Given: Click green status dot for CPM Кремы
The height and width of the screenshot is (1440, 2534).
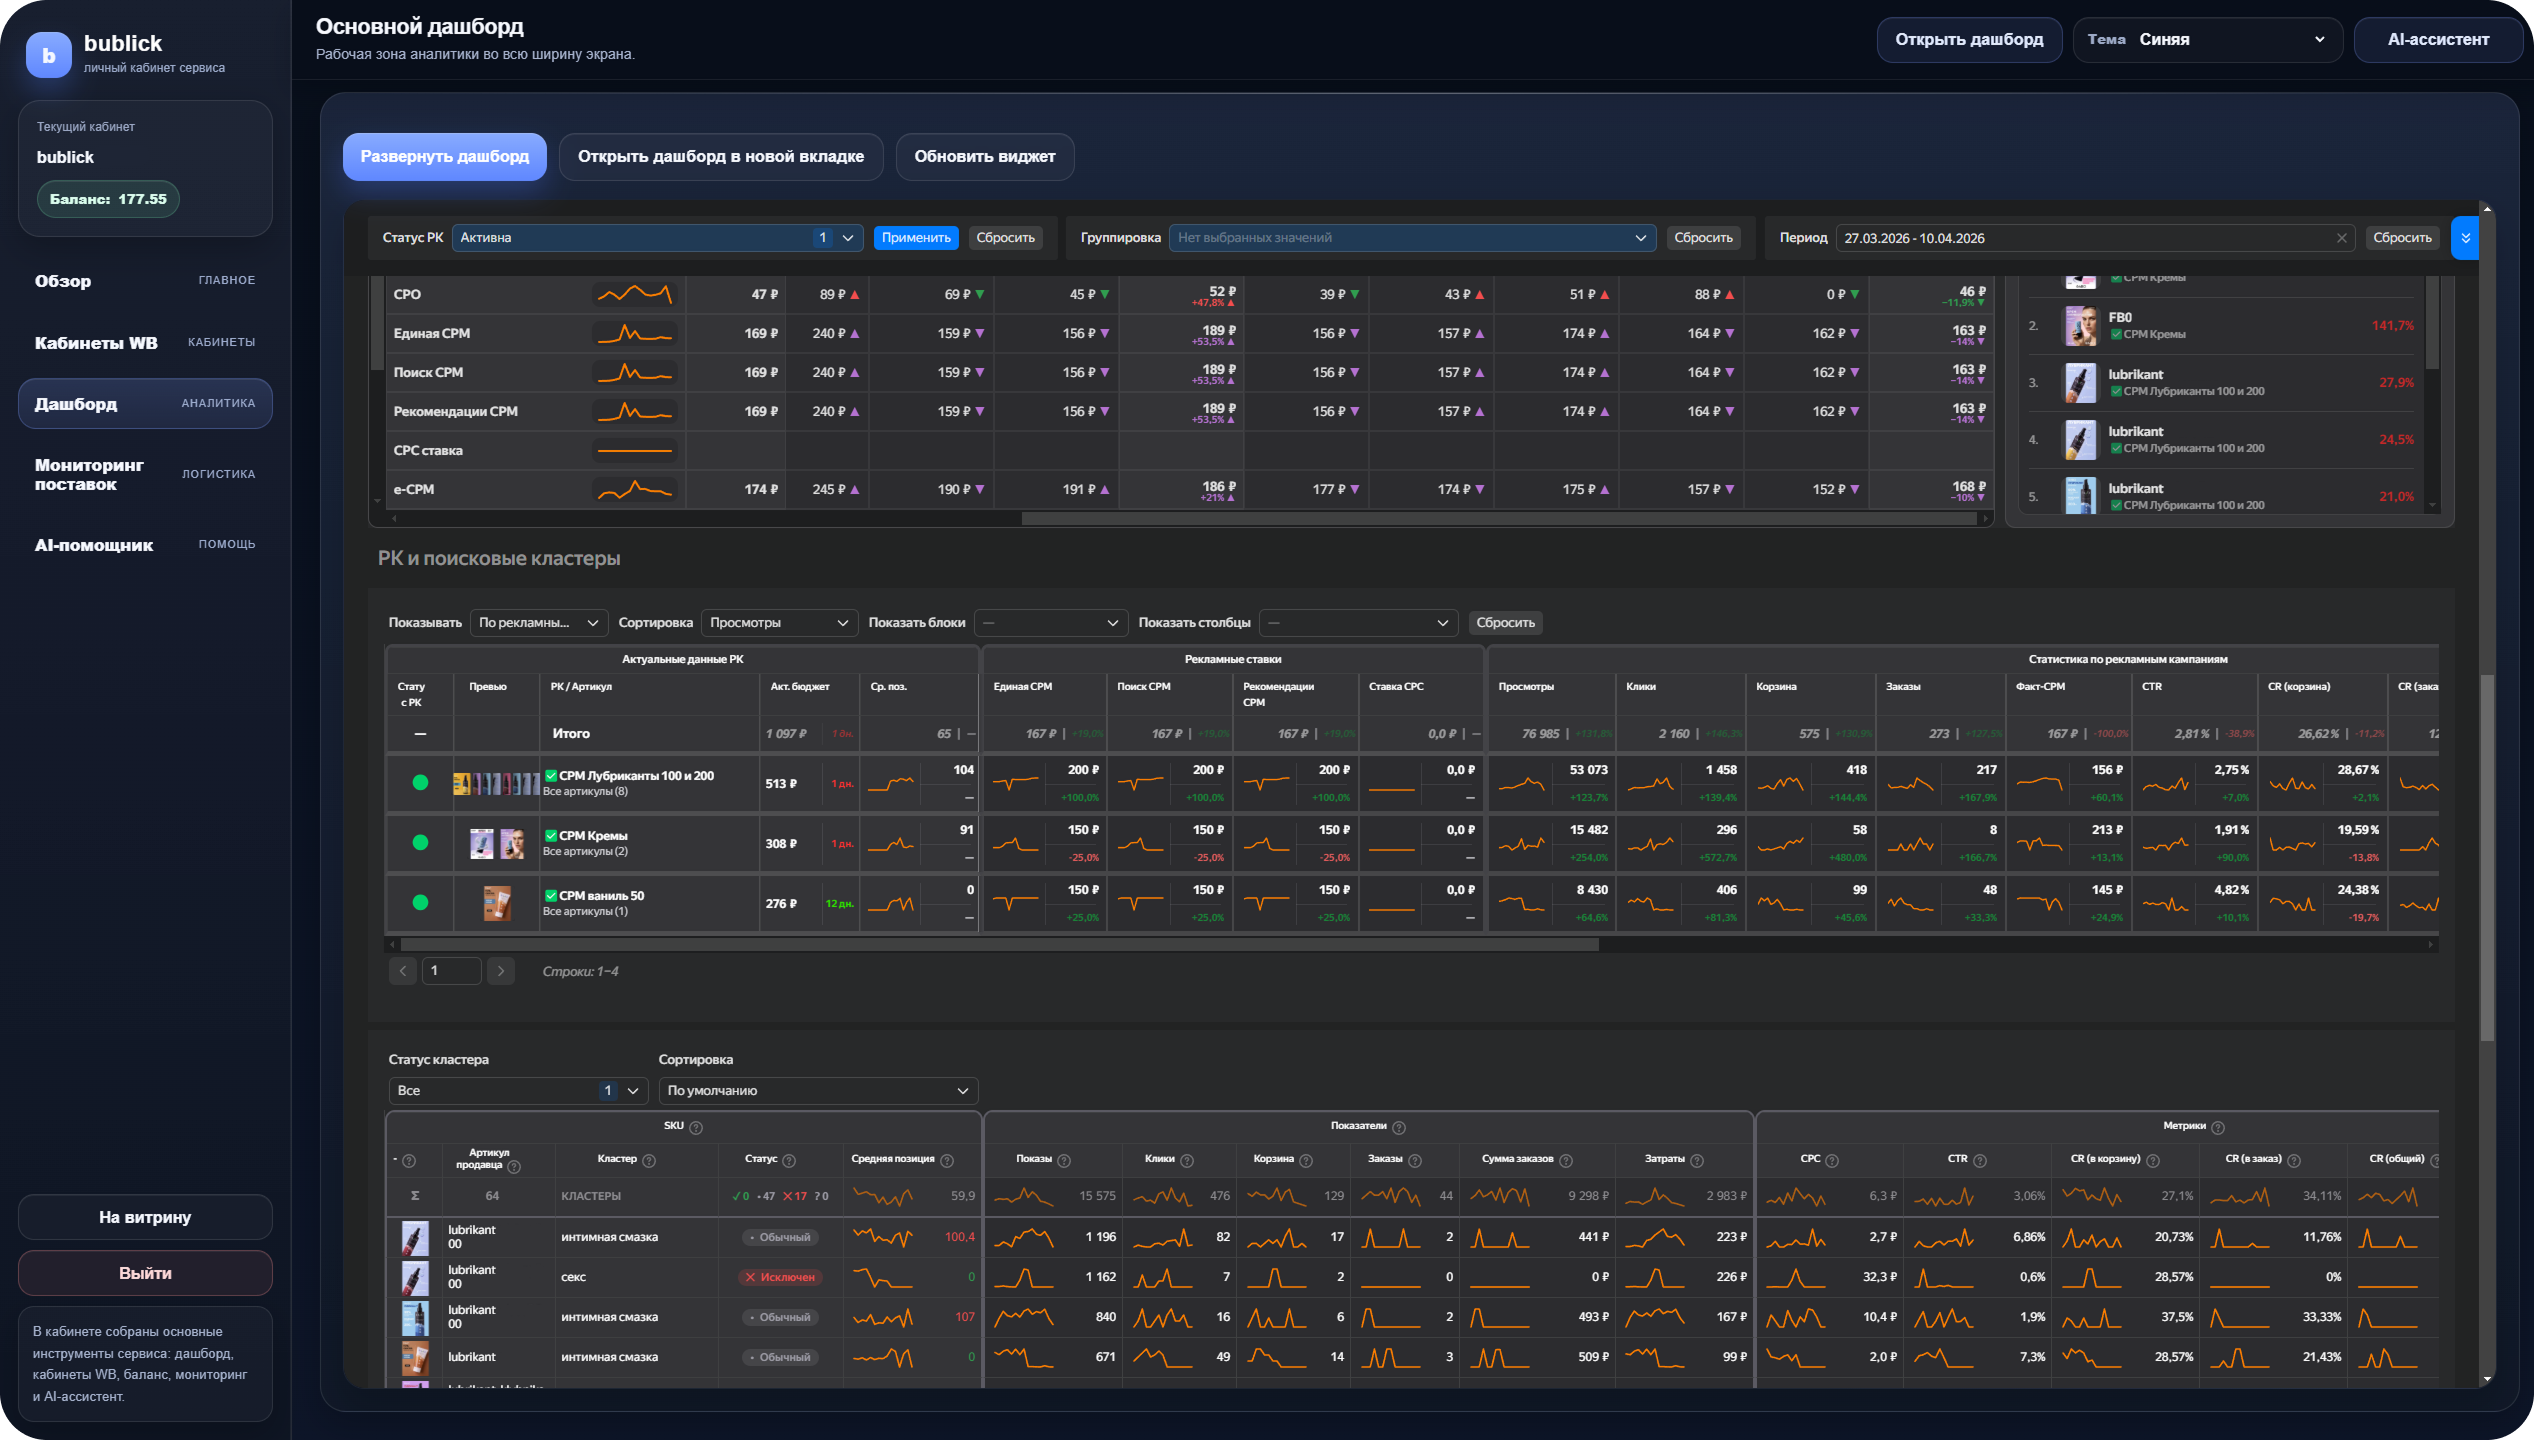Looking at the screenshot, I should 420,843.
